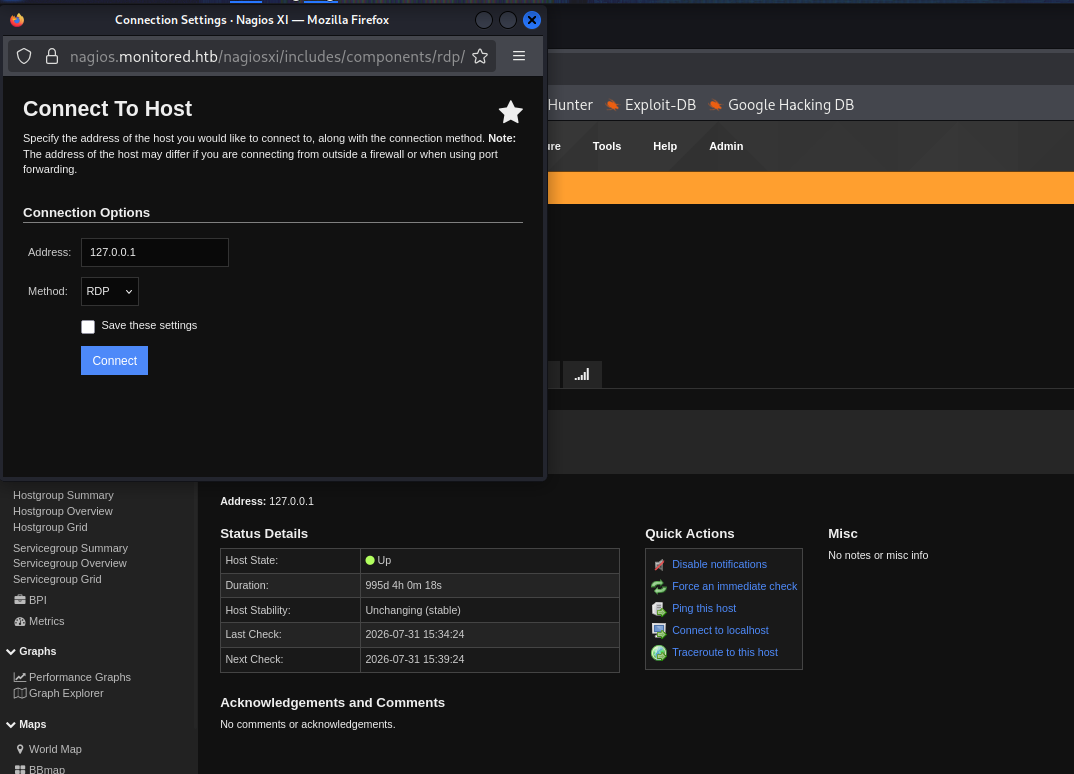The height and width of the screenshot is (774, 1074).
Task: Open Graph Explorer in sidebar
Action: pos(66,693)
